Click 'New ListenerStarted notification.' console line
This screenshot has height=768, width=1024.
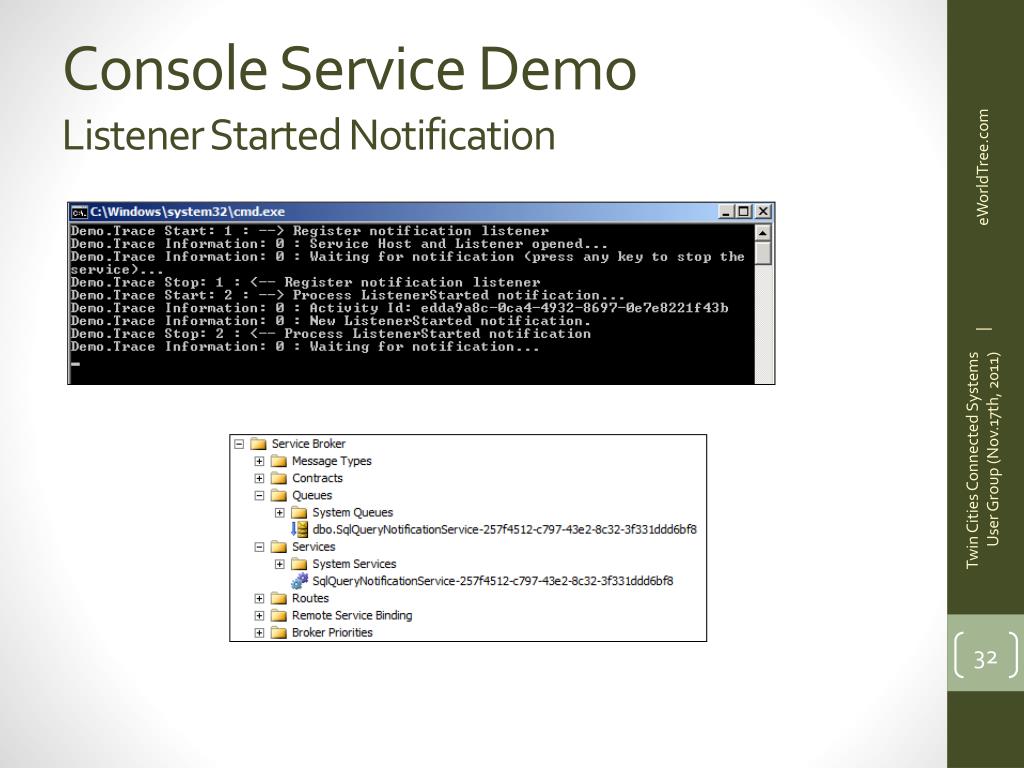[331, 321]
